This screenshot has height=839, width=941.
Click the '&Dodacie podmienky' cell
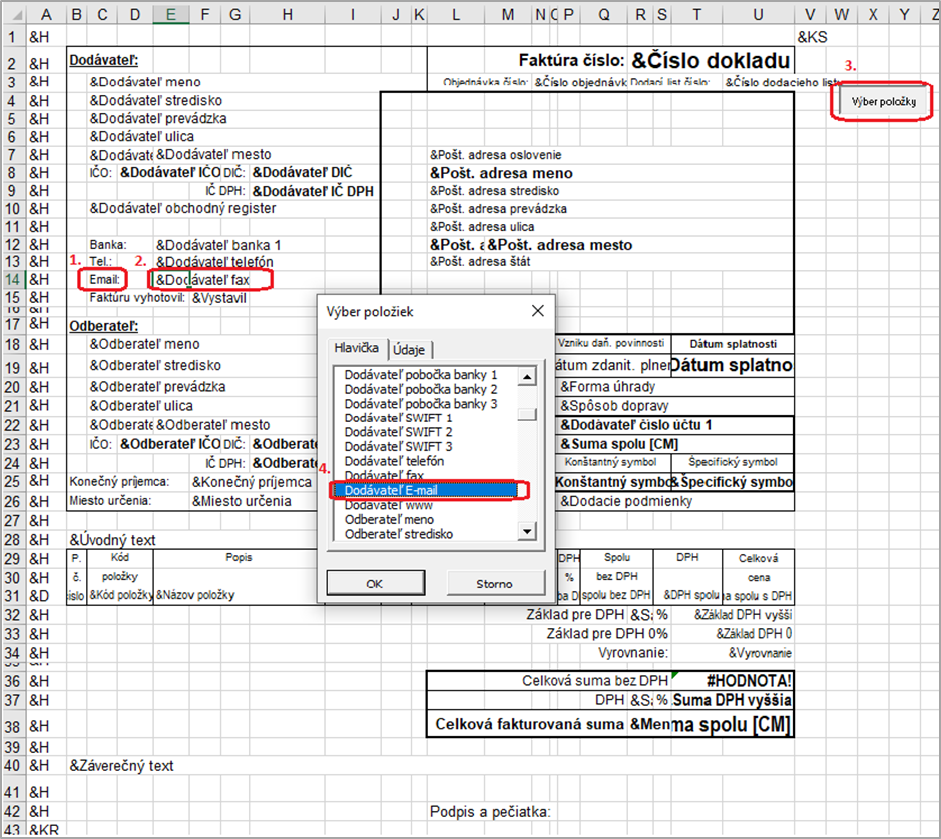626,501
